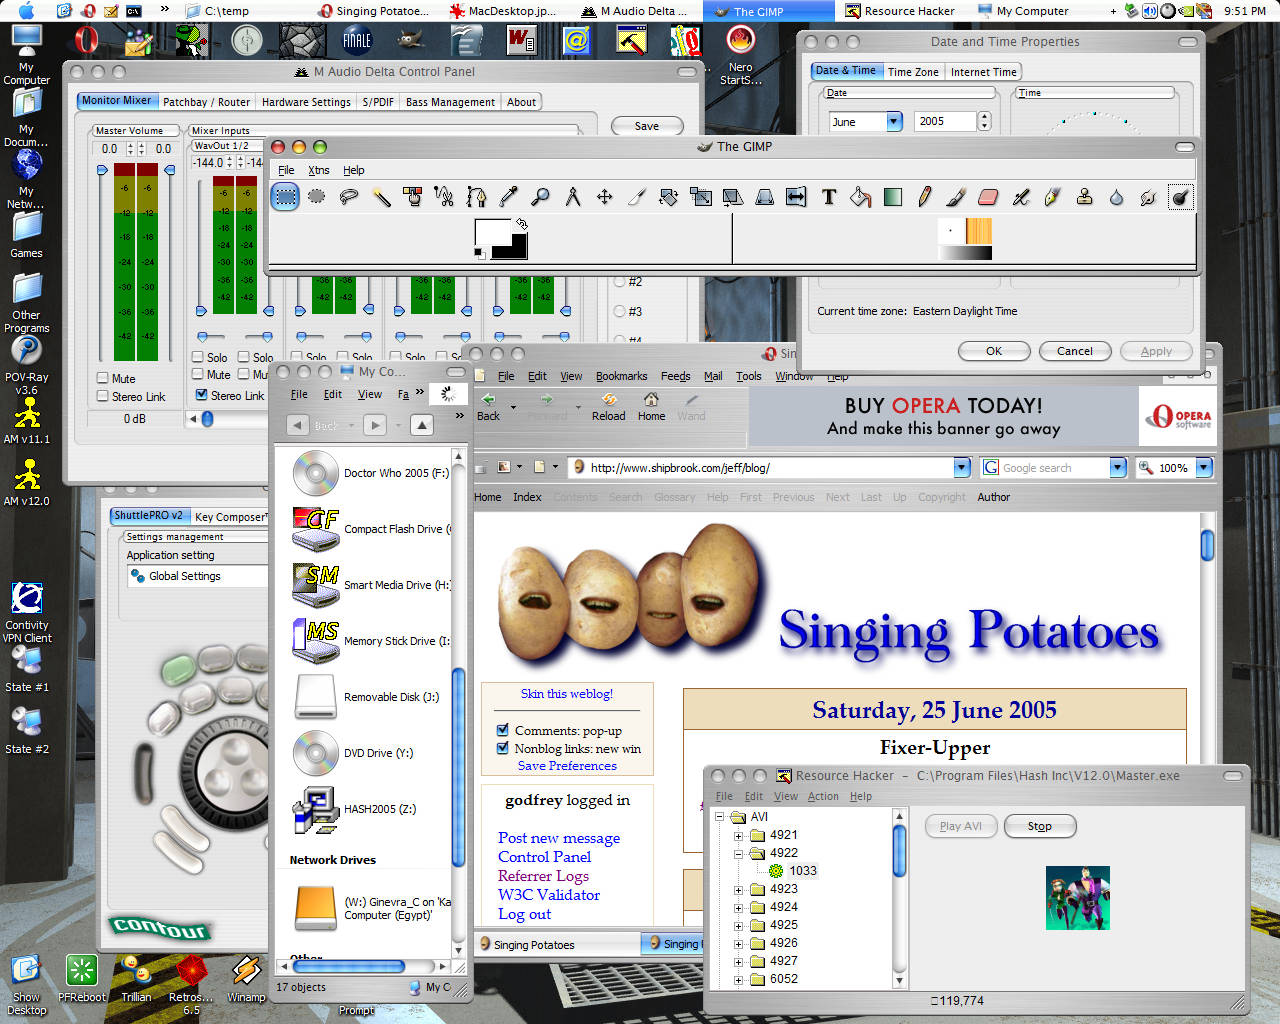Open the 100% zoom dropdown in Opera

[1204, 467]
